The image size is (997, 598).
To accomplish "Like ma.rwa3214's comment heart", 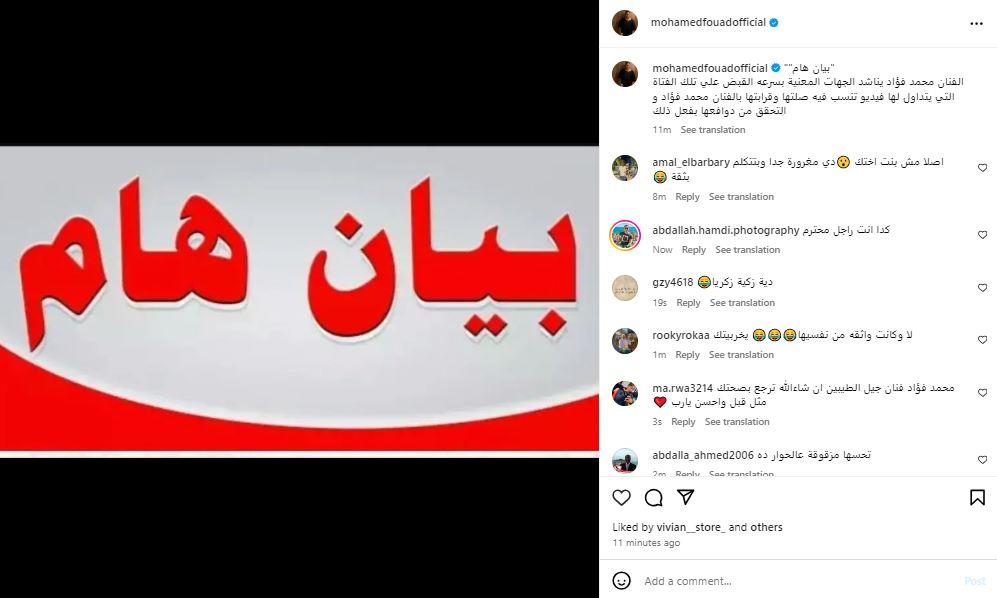I will 982,393.
